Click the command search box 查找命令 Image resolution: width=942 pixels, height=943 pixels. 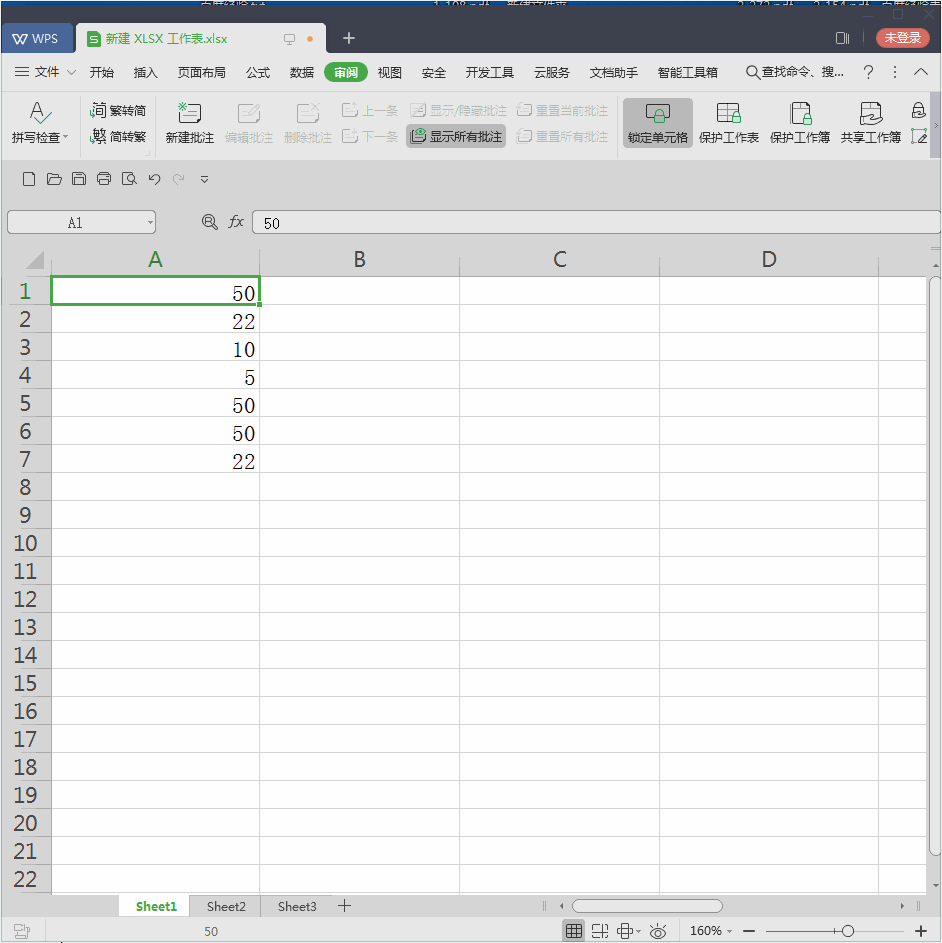pyautogui.click(x=795, y=72)
